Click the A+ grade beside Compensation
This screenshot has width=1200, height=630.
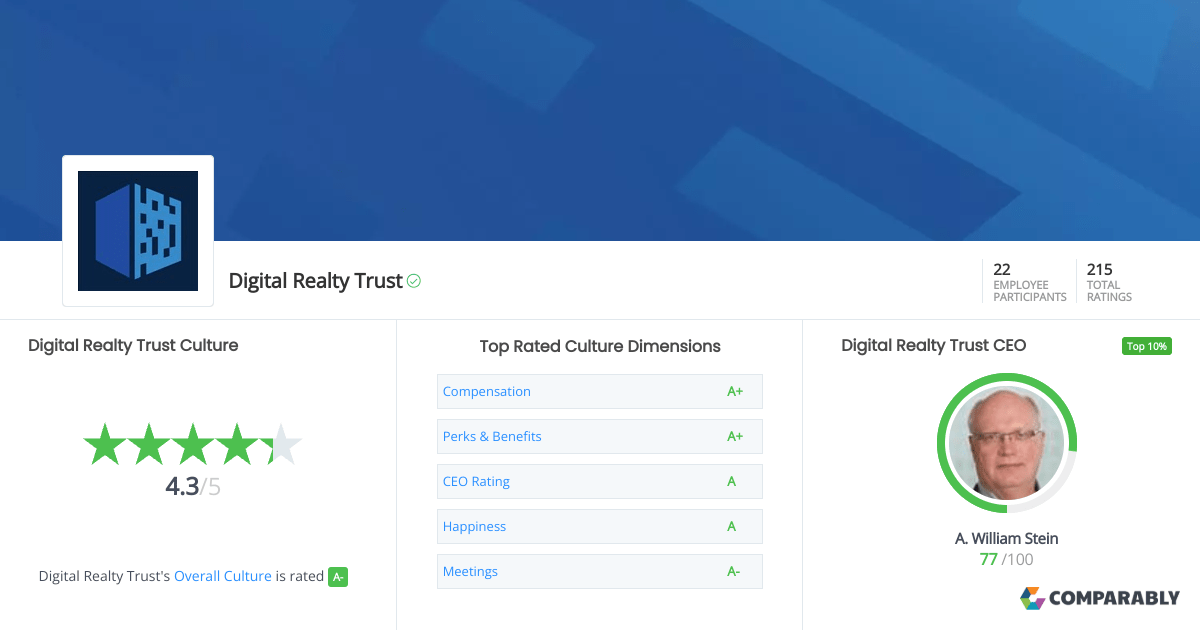pyautogui.click(x=735, y=391)
